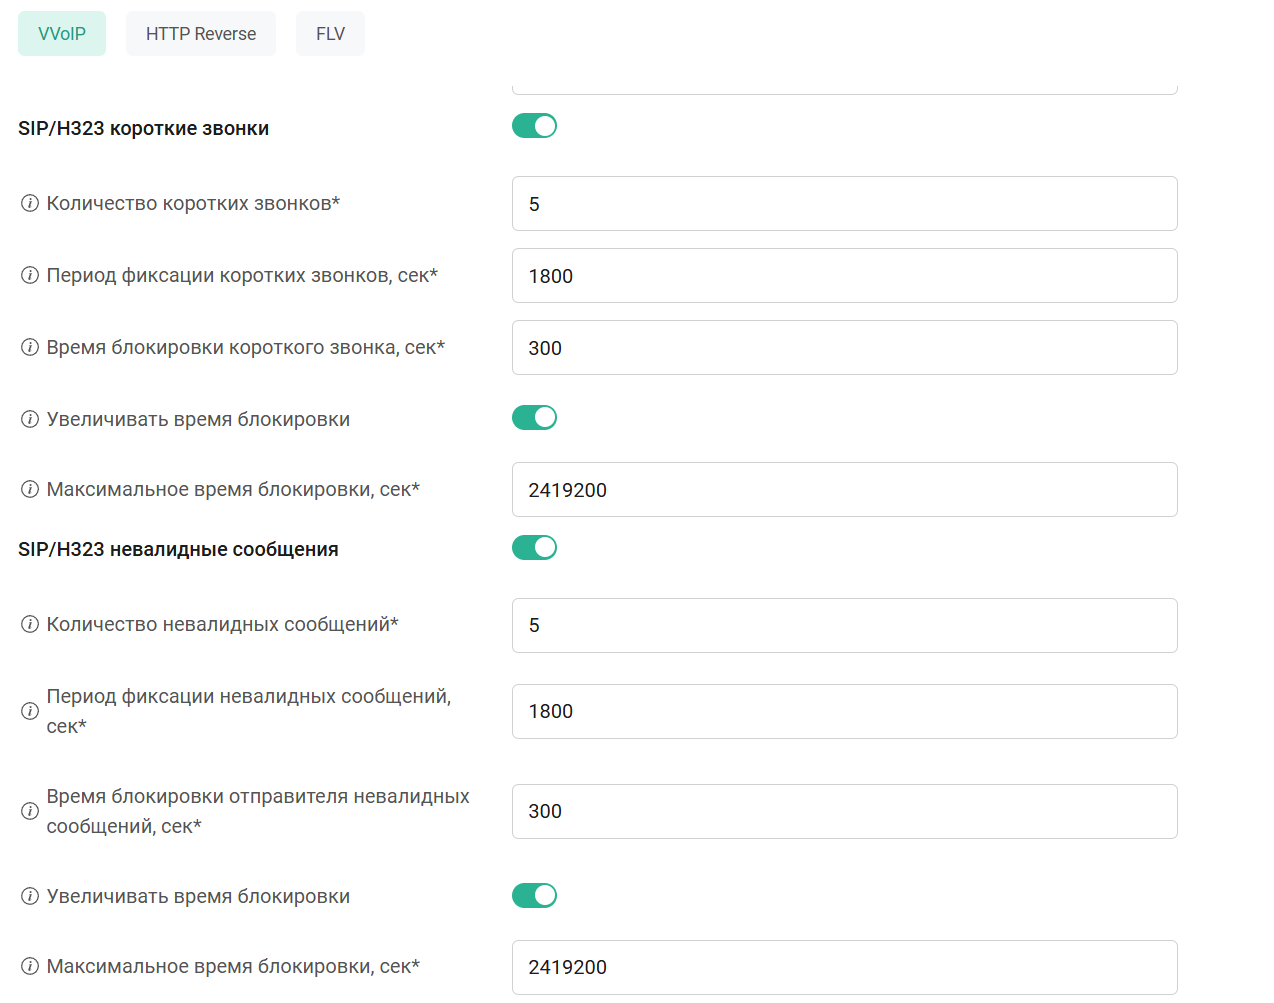Viewport: 1274px width, 1003px height.
Task: Toggle Увеличивать время блокировки for short calls
Action: [534, 418]
